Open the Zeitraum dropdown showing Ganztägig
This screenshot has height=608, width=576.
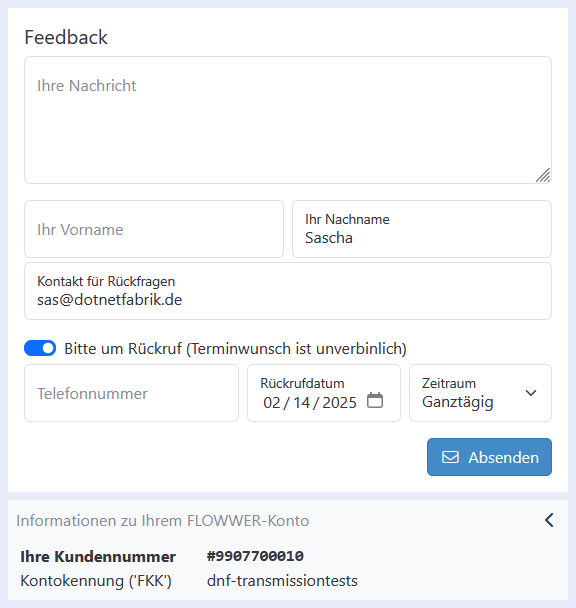click(x=480, y=393)
